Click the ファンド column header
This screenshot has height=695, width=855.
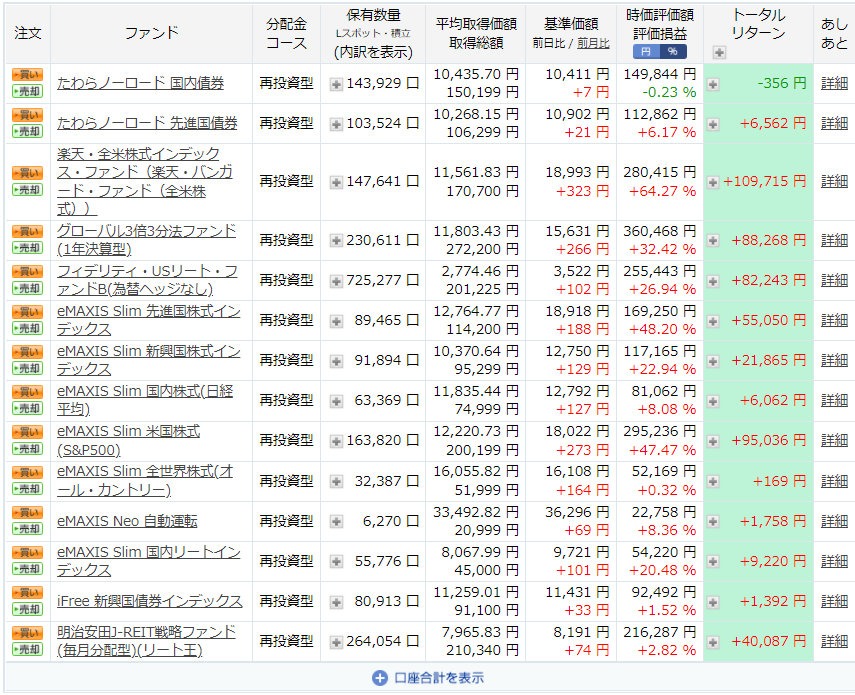[x=152, y=33]
